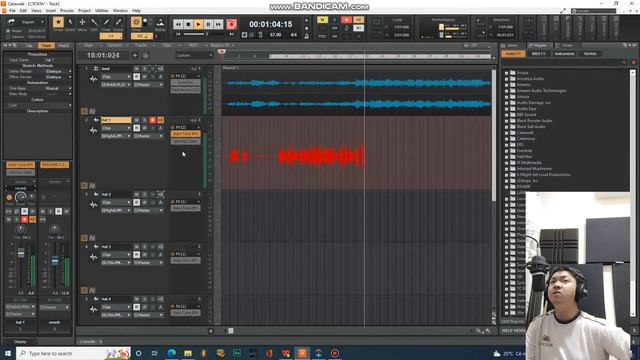The height and width of the screenshot is (360, 640).
Task: Open the Export dropdown arrow
Action: 42,22
